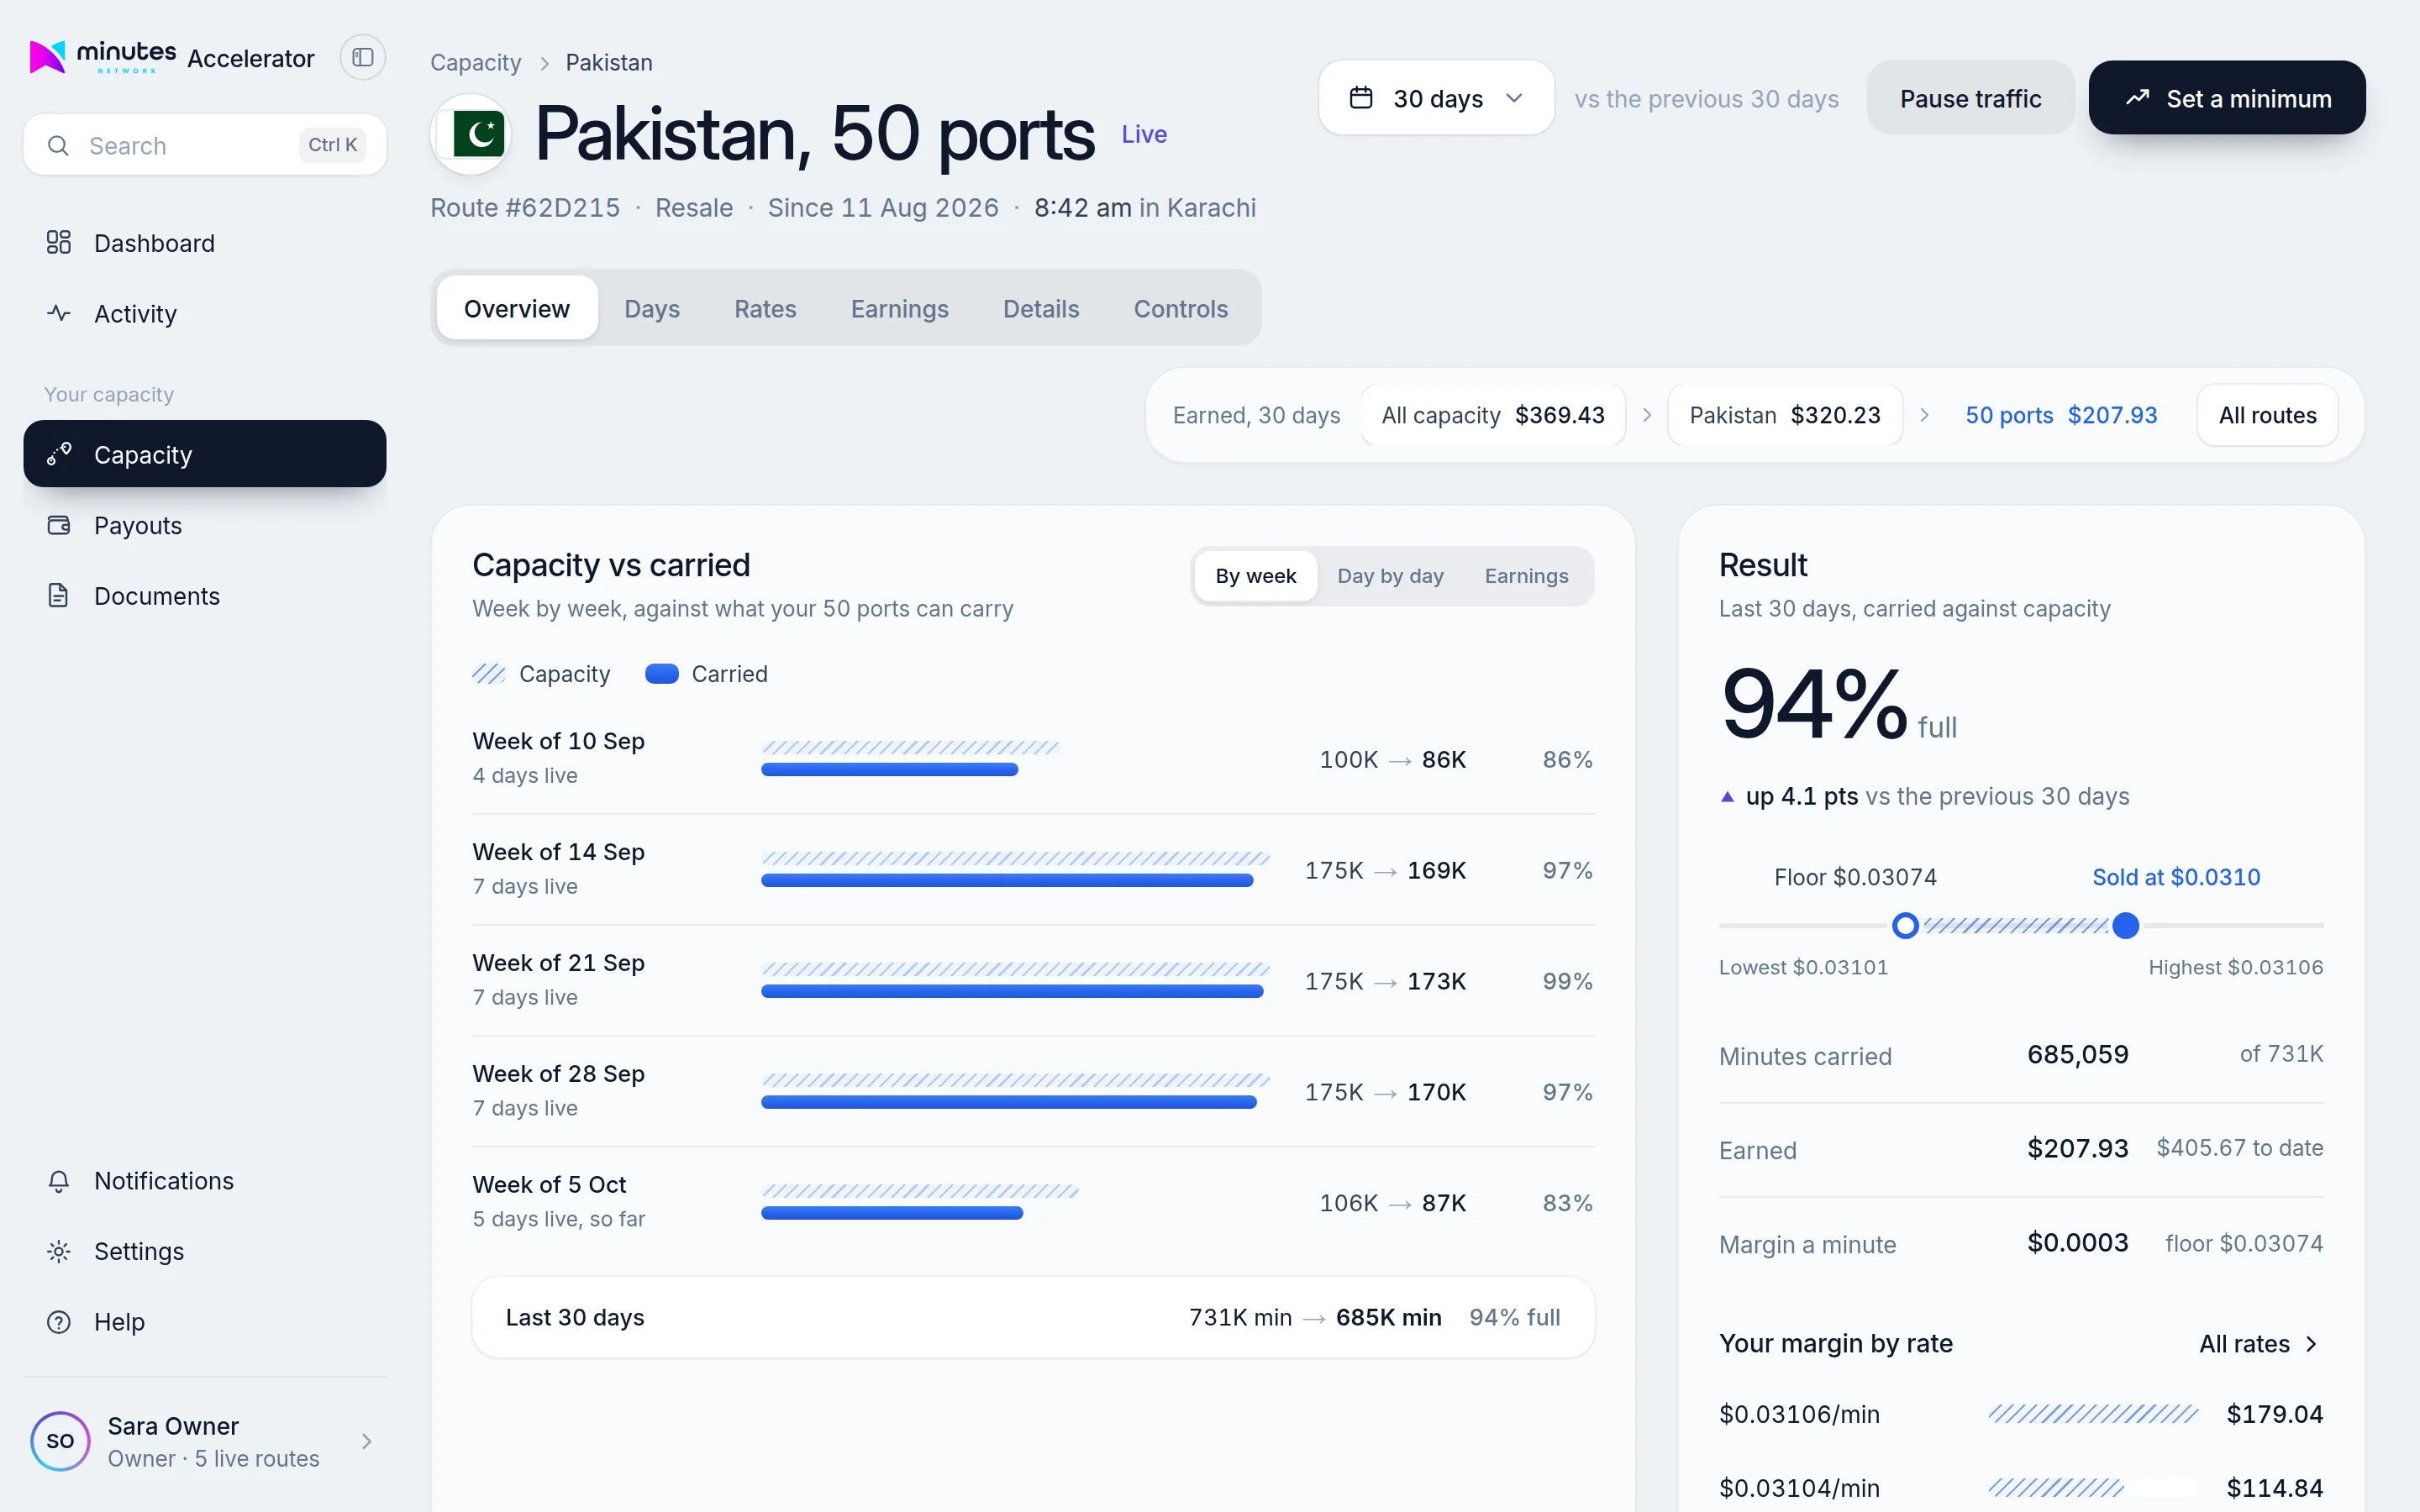Go to Capacity breadcrumb link
This screenshot has width=2420, height=1512.
(476, 62)
